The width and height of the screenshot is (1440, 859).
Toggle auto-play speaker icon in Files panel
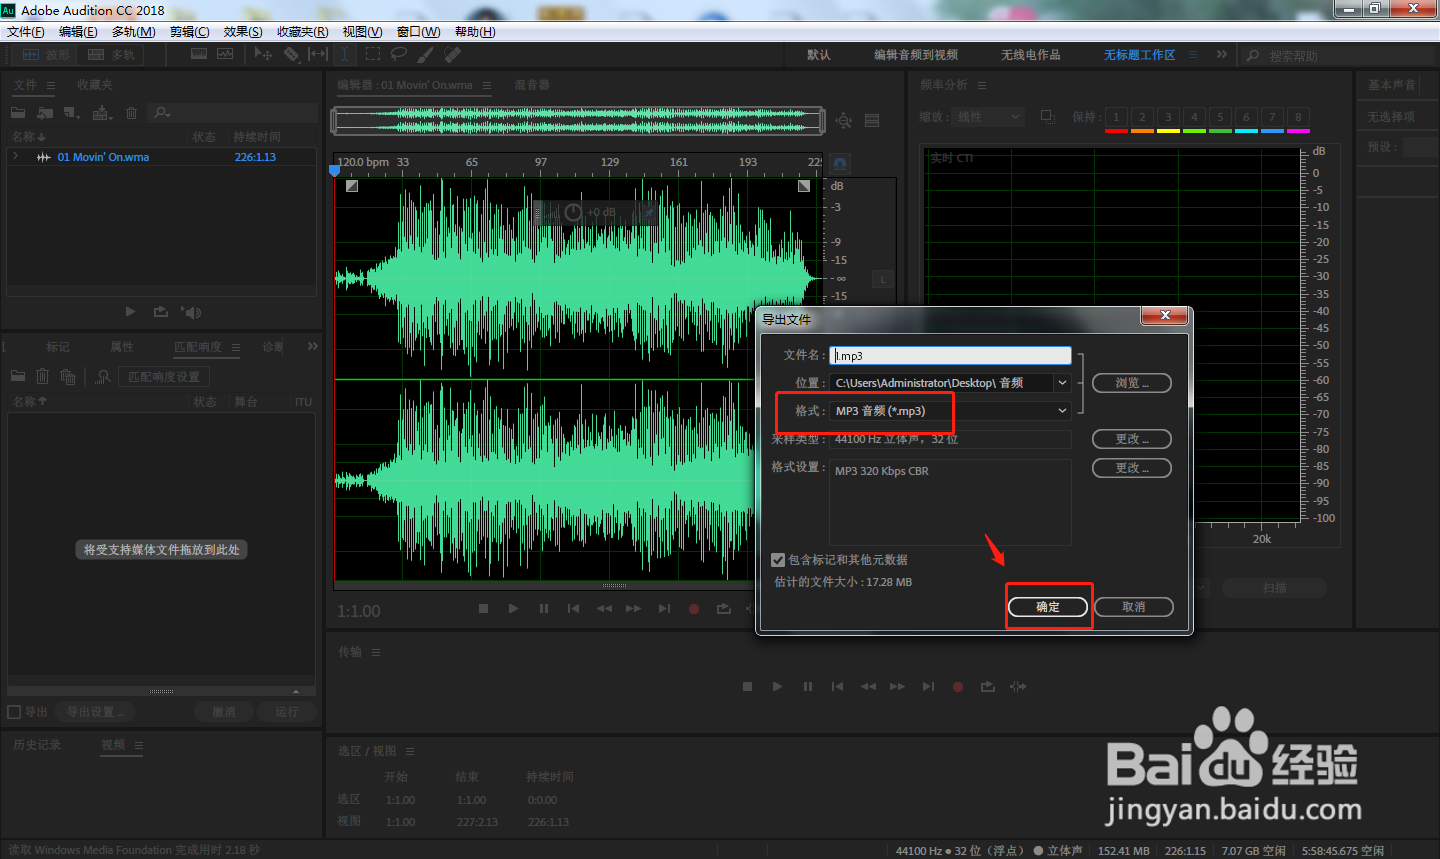[x=191, y=312]
